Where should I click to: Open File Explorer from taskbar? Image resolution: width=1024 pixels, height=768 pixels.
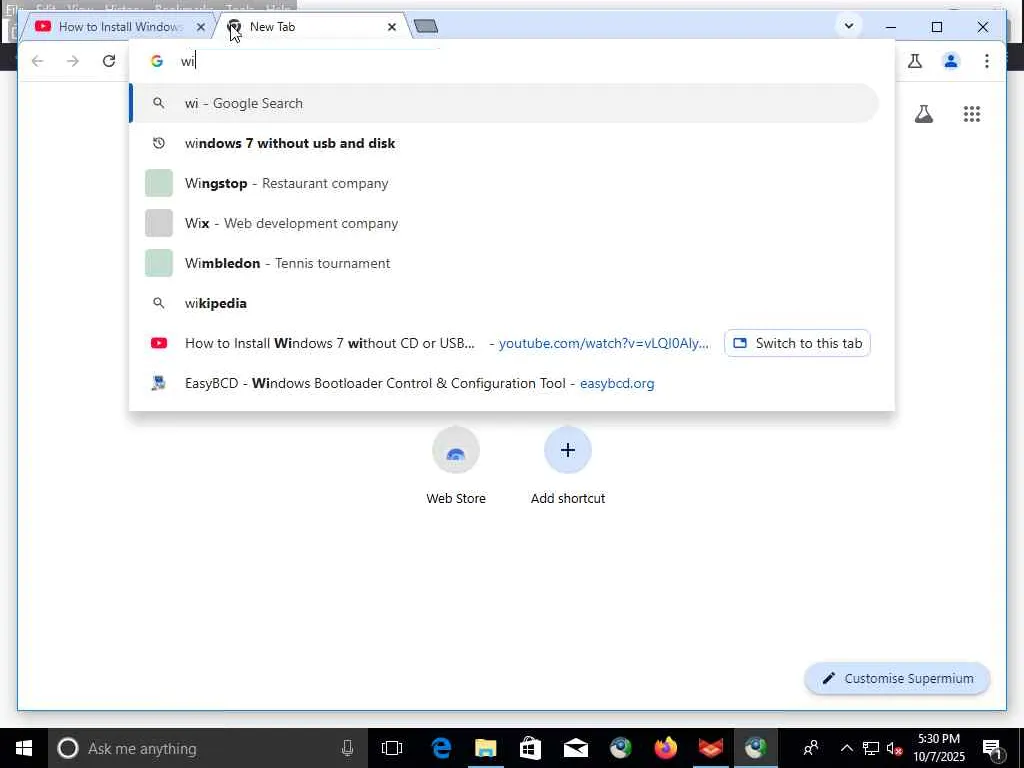coord(485,748)
